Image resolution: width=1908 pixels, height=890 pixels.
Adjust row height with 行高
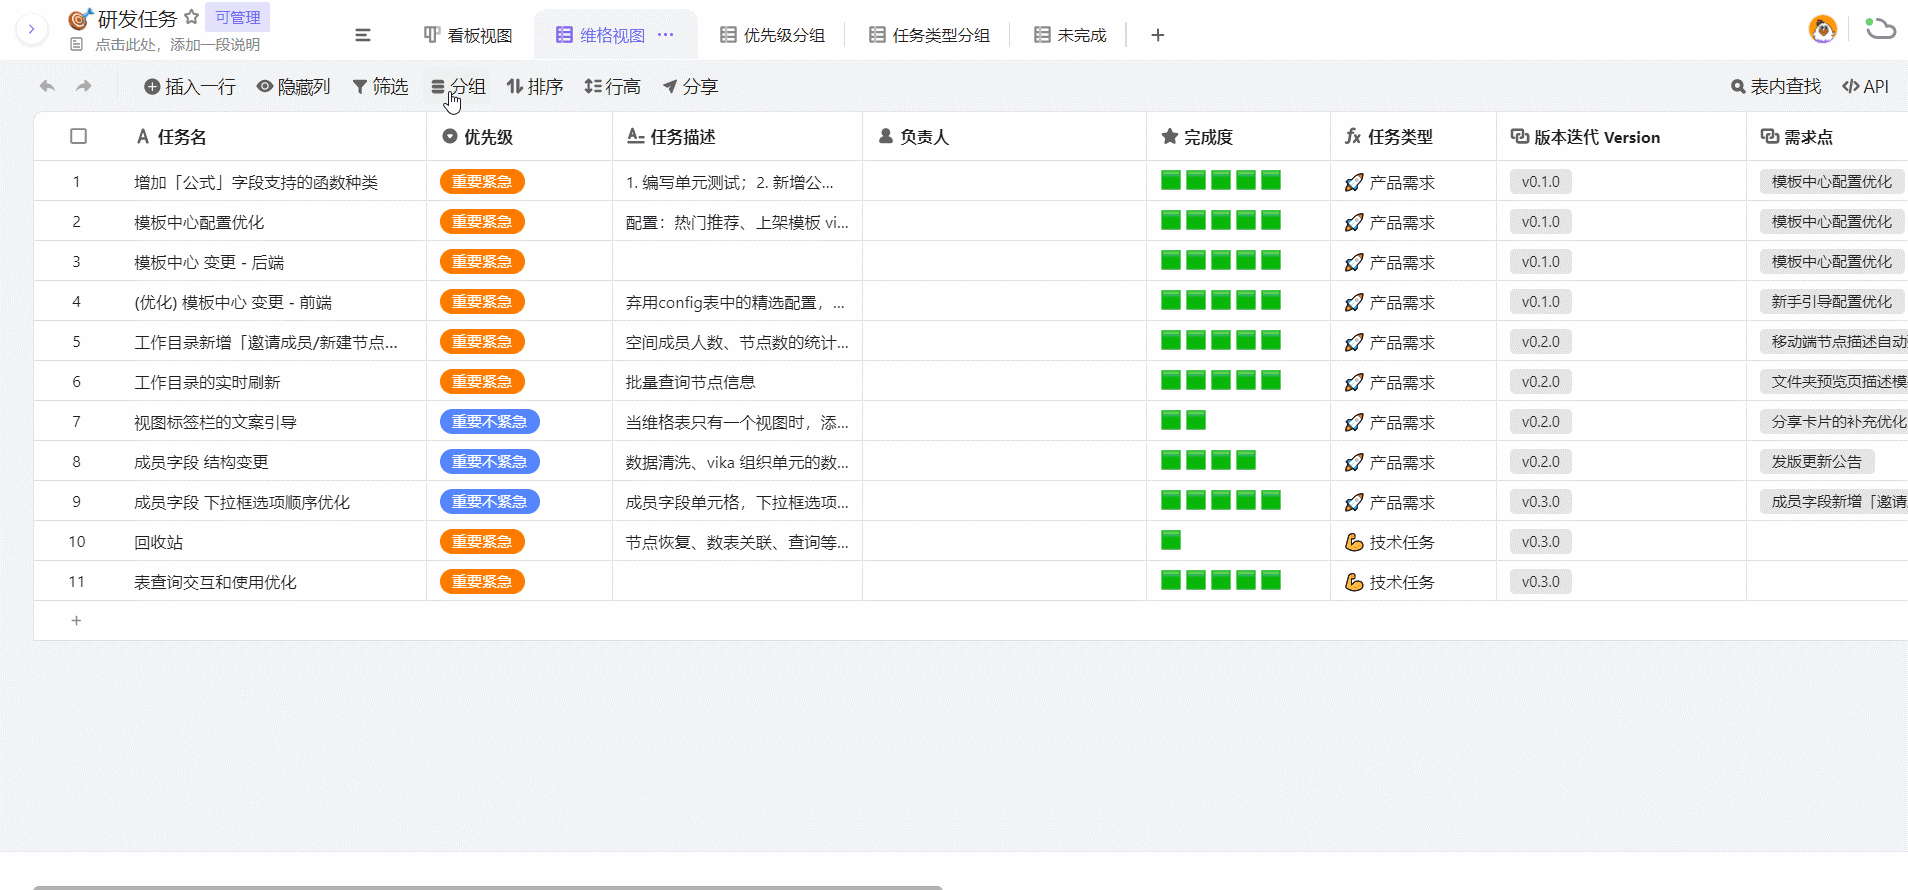tap(612, 87)
